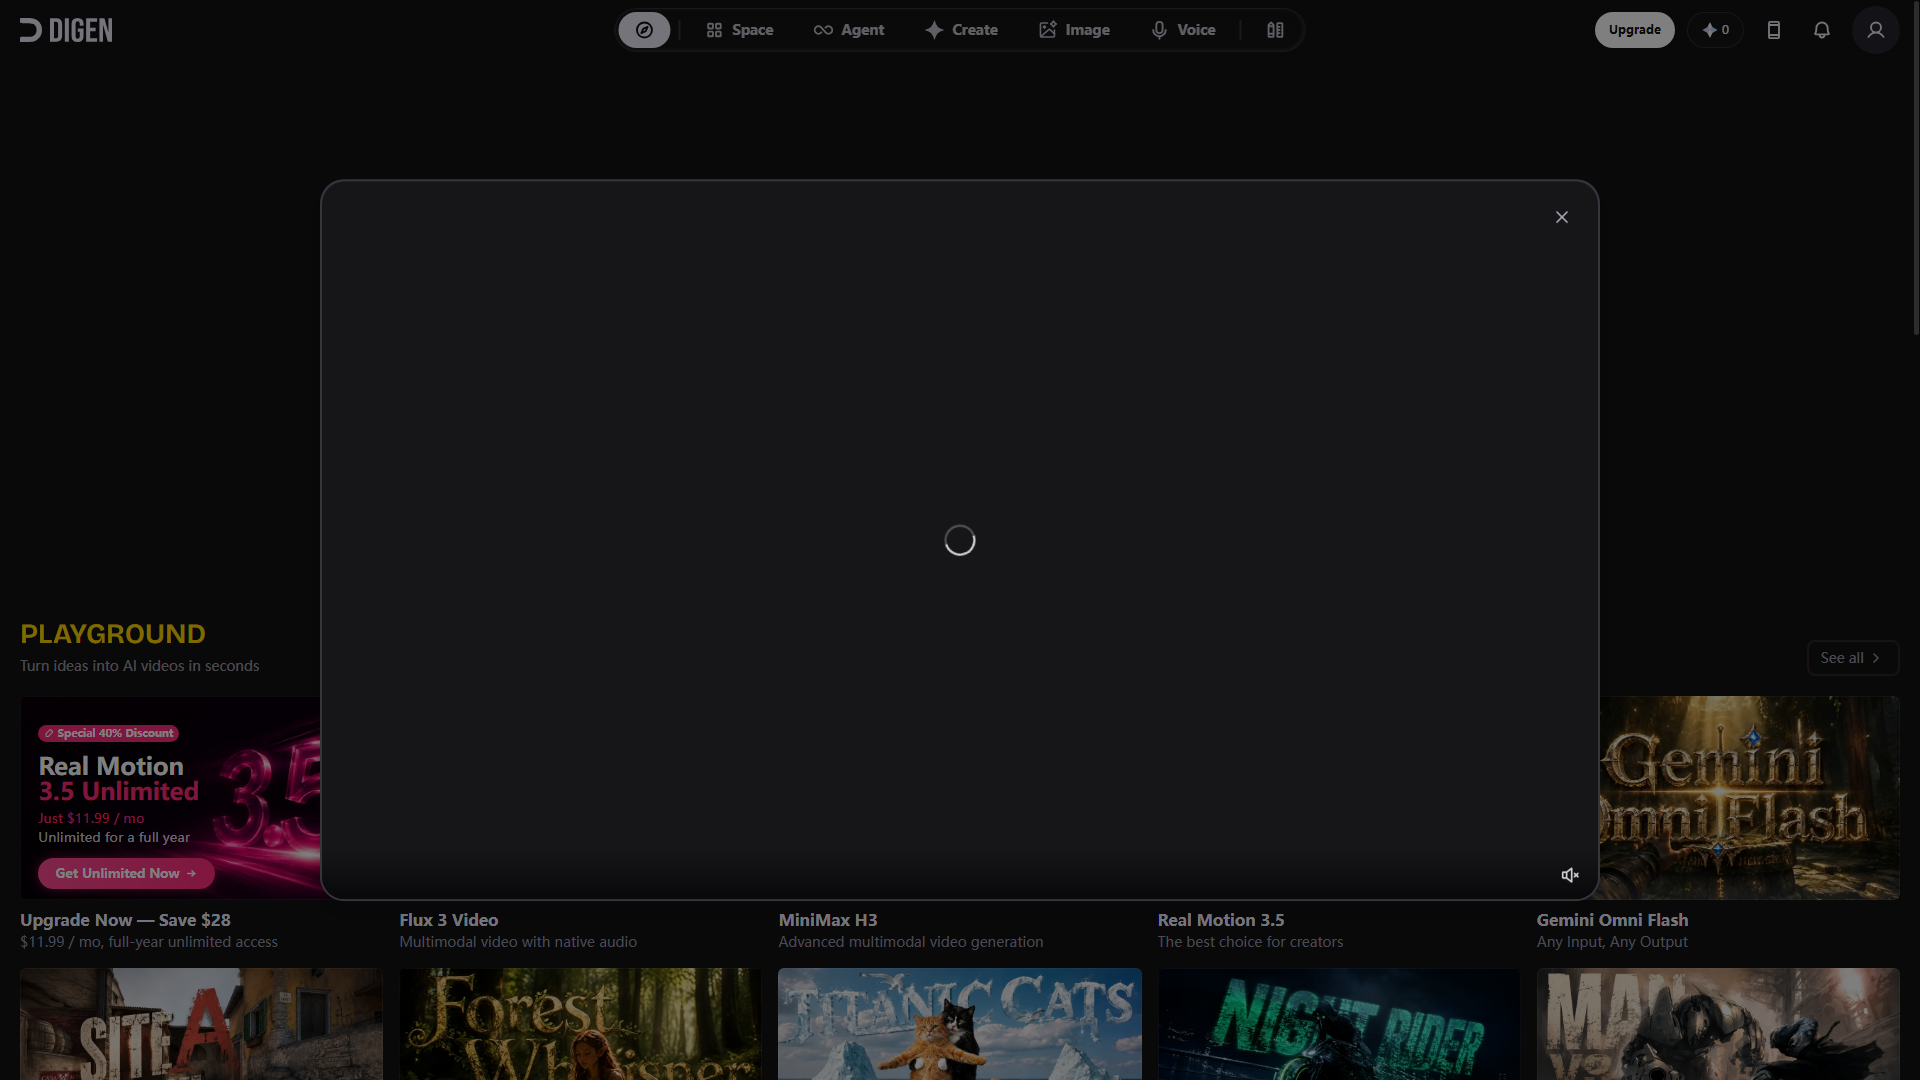The image size is (1920, 1080).
Task: Open the credits balance indicator
Action: coord(1716,30)
